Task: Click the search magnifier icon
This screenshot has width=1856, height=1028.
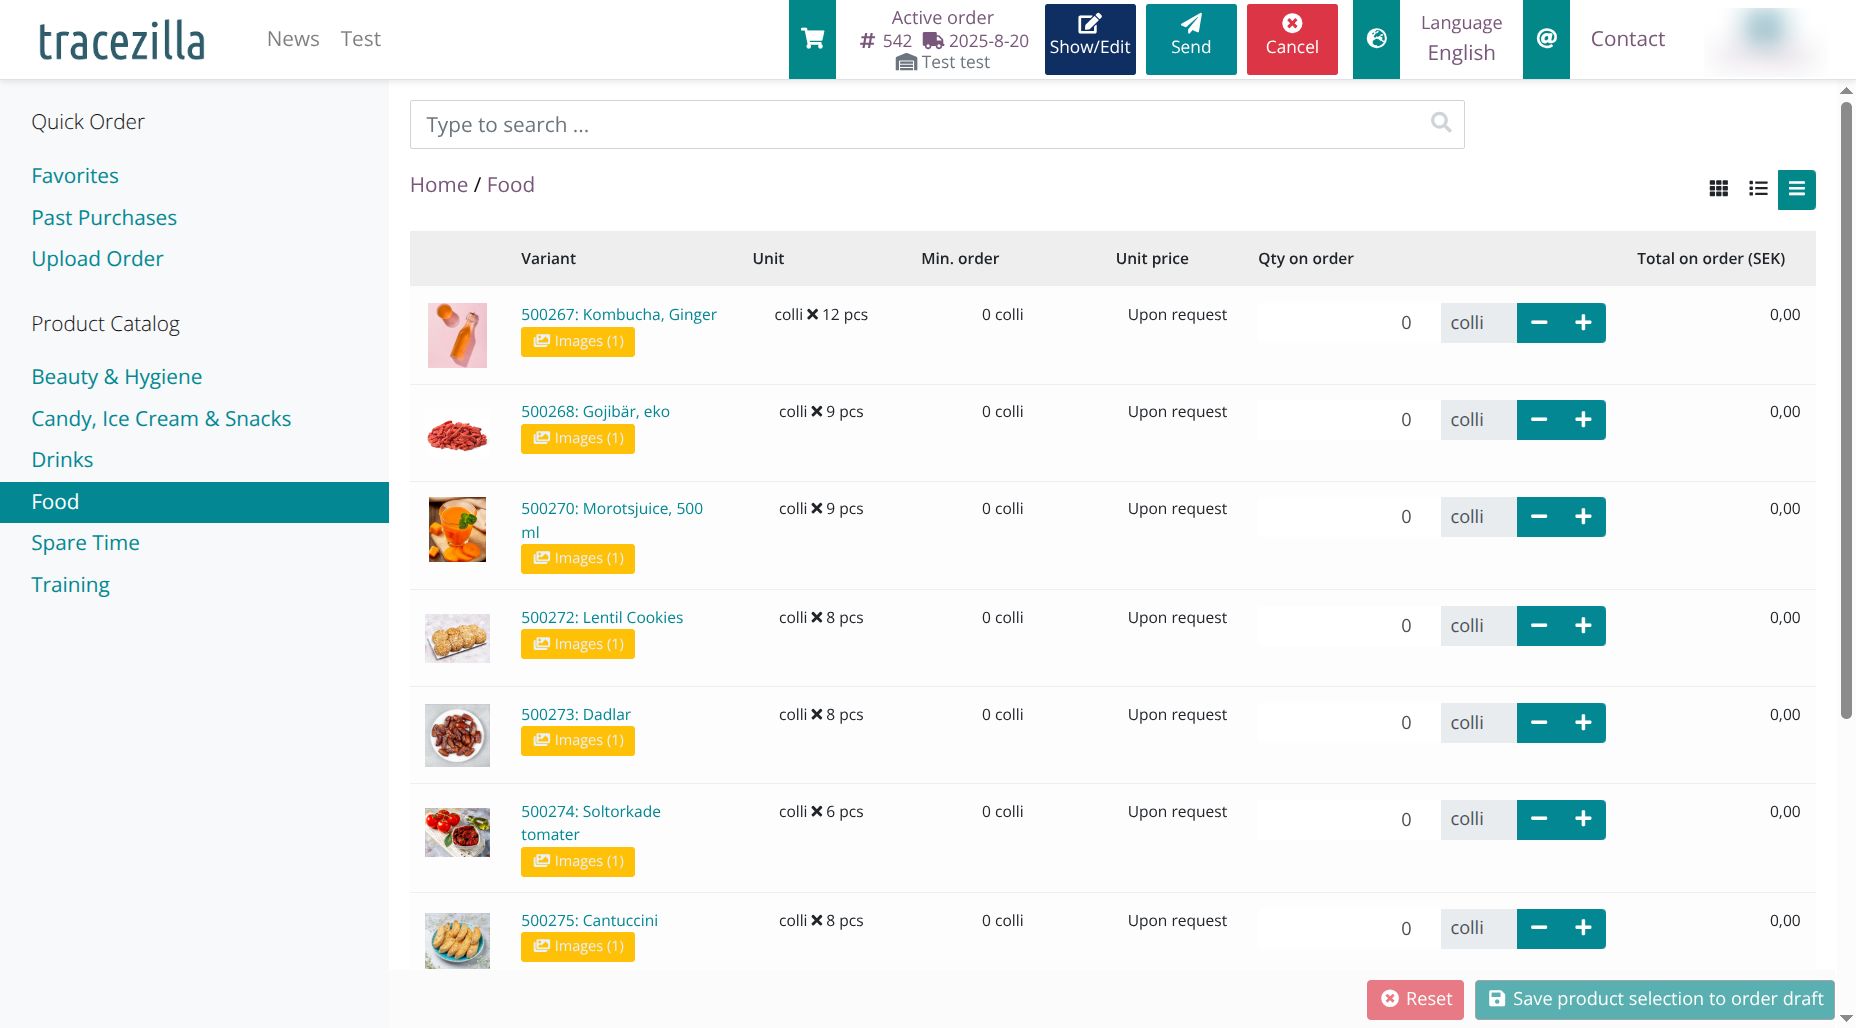Action: coord(1440,123)
